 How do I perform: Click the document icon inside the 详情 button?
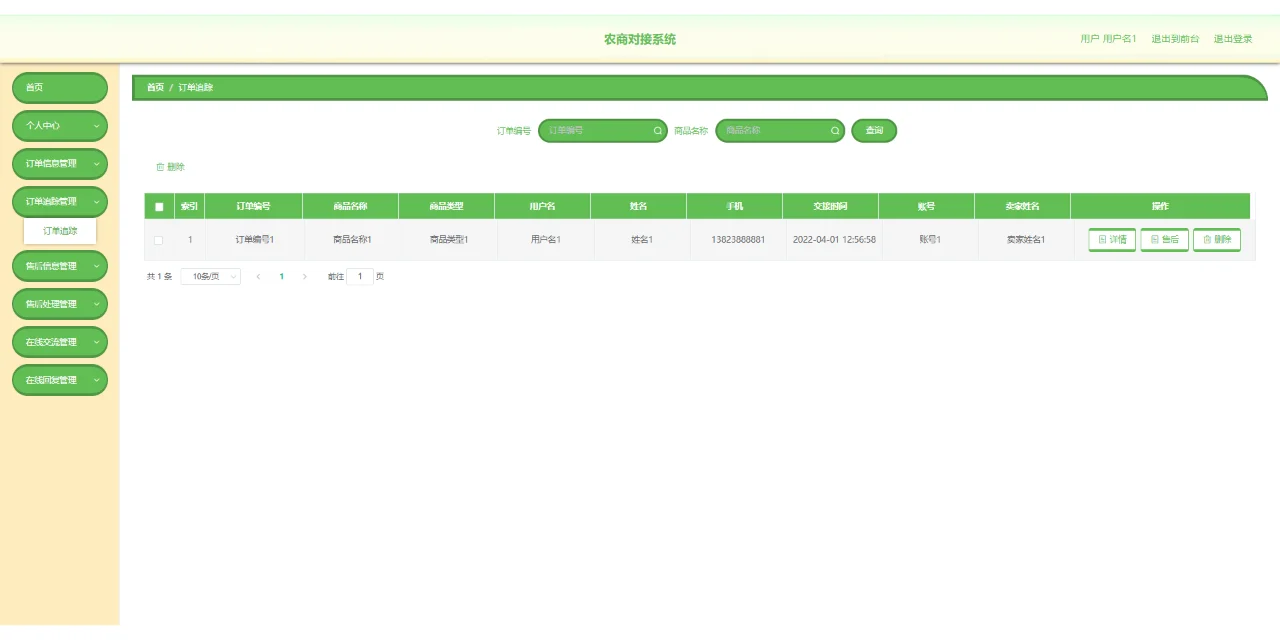coord(1100,239)
